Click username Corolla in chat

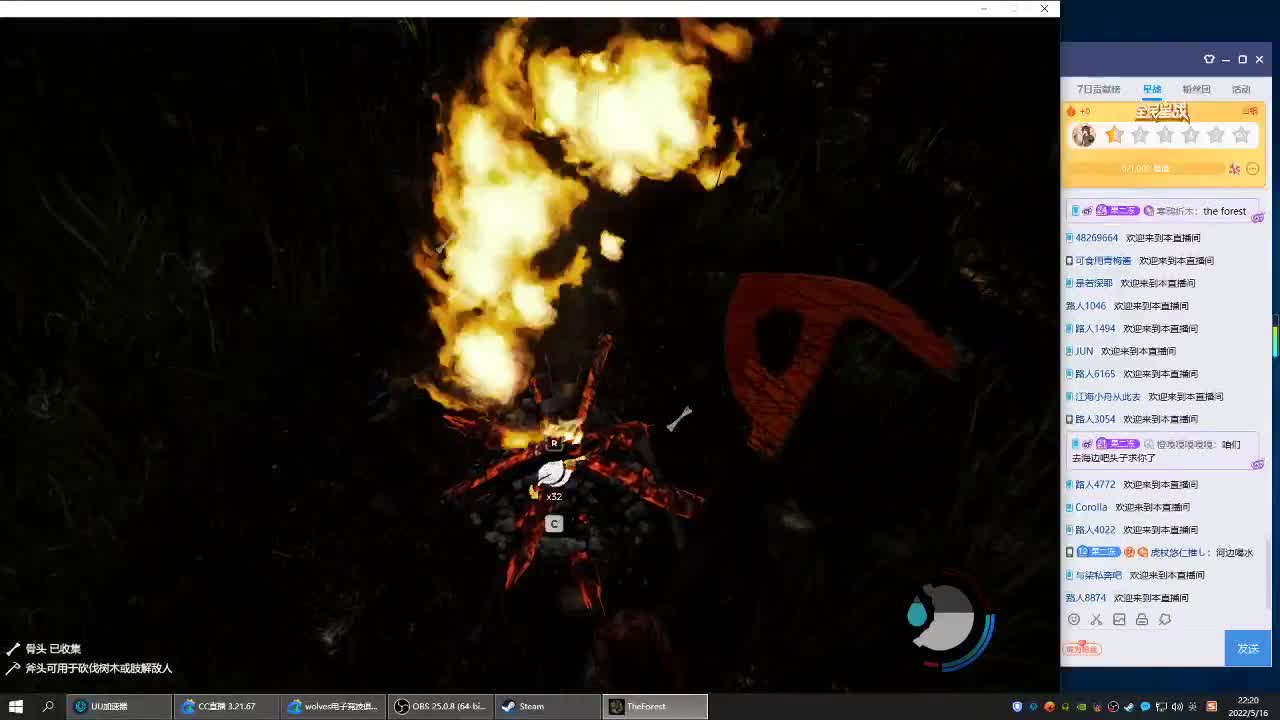coord(1091,507)
